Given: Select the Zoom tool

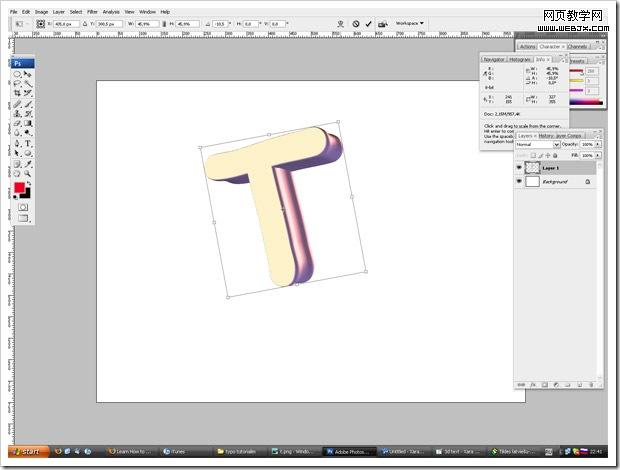Looking at the screenshot, I should coord(28,174).
